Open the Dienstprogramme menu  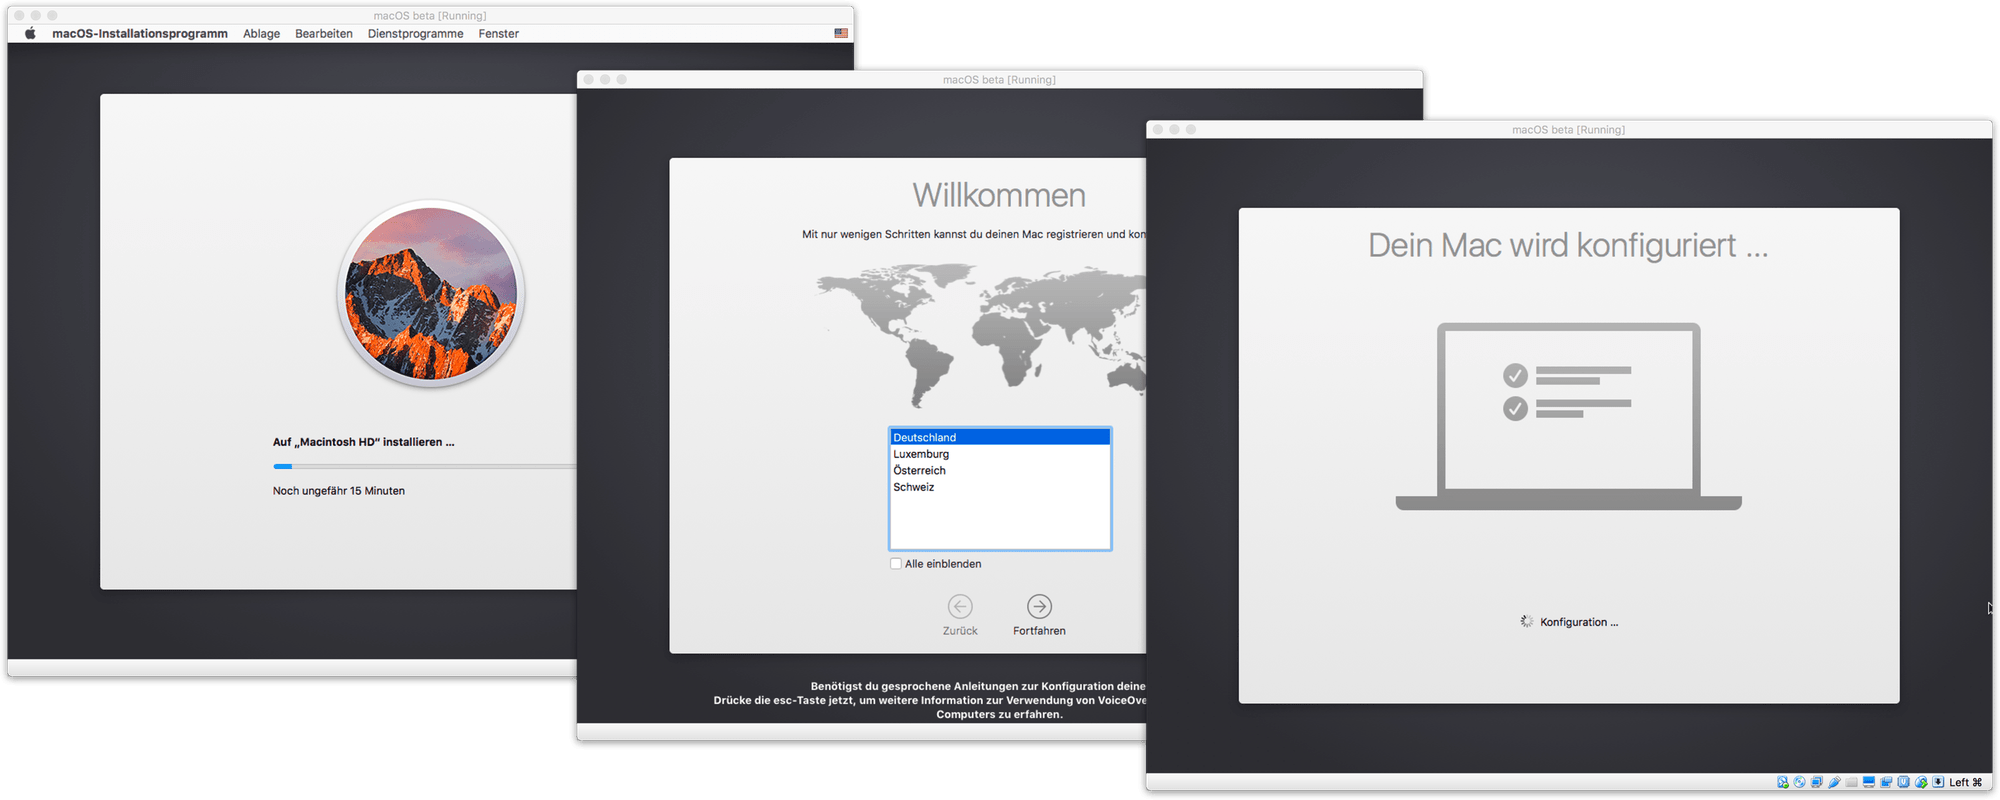click(415, 33)
